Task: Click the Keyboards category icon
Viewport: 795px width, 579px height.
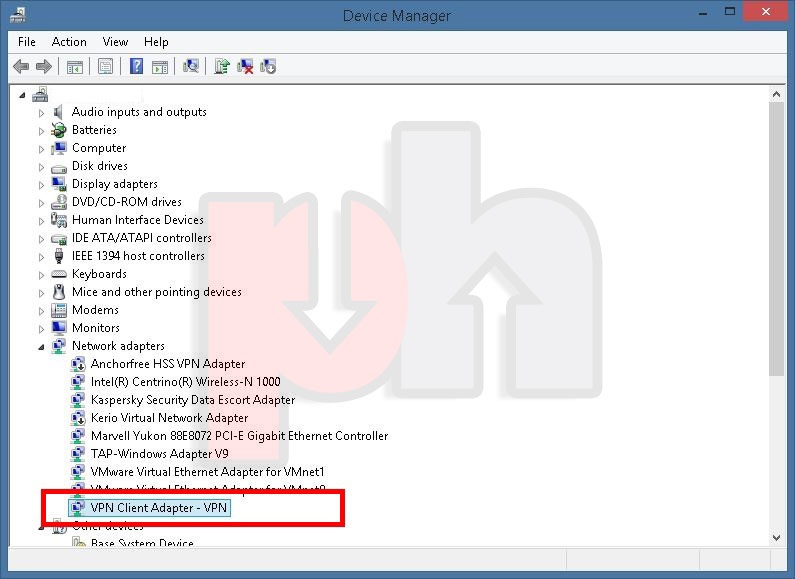Action: tap(59, 274)
